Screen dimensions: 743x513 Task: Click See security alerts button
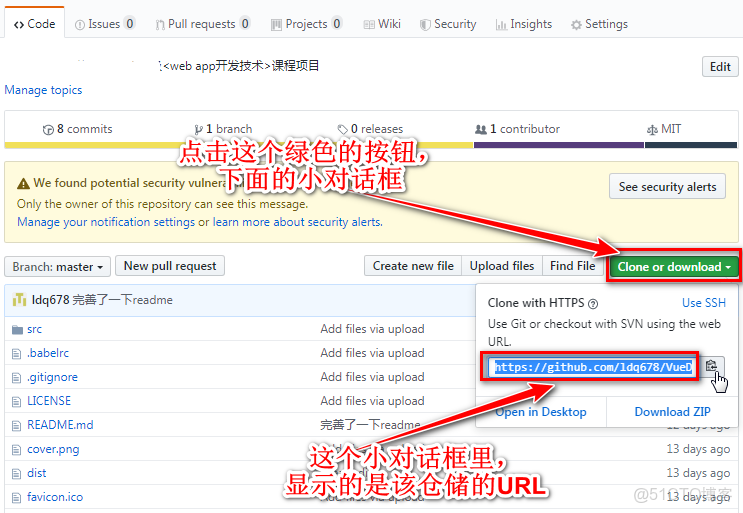667,187
